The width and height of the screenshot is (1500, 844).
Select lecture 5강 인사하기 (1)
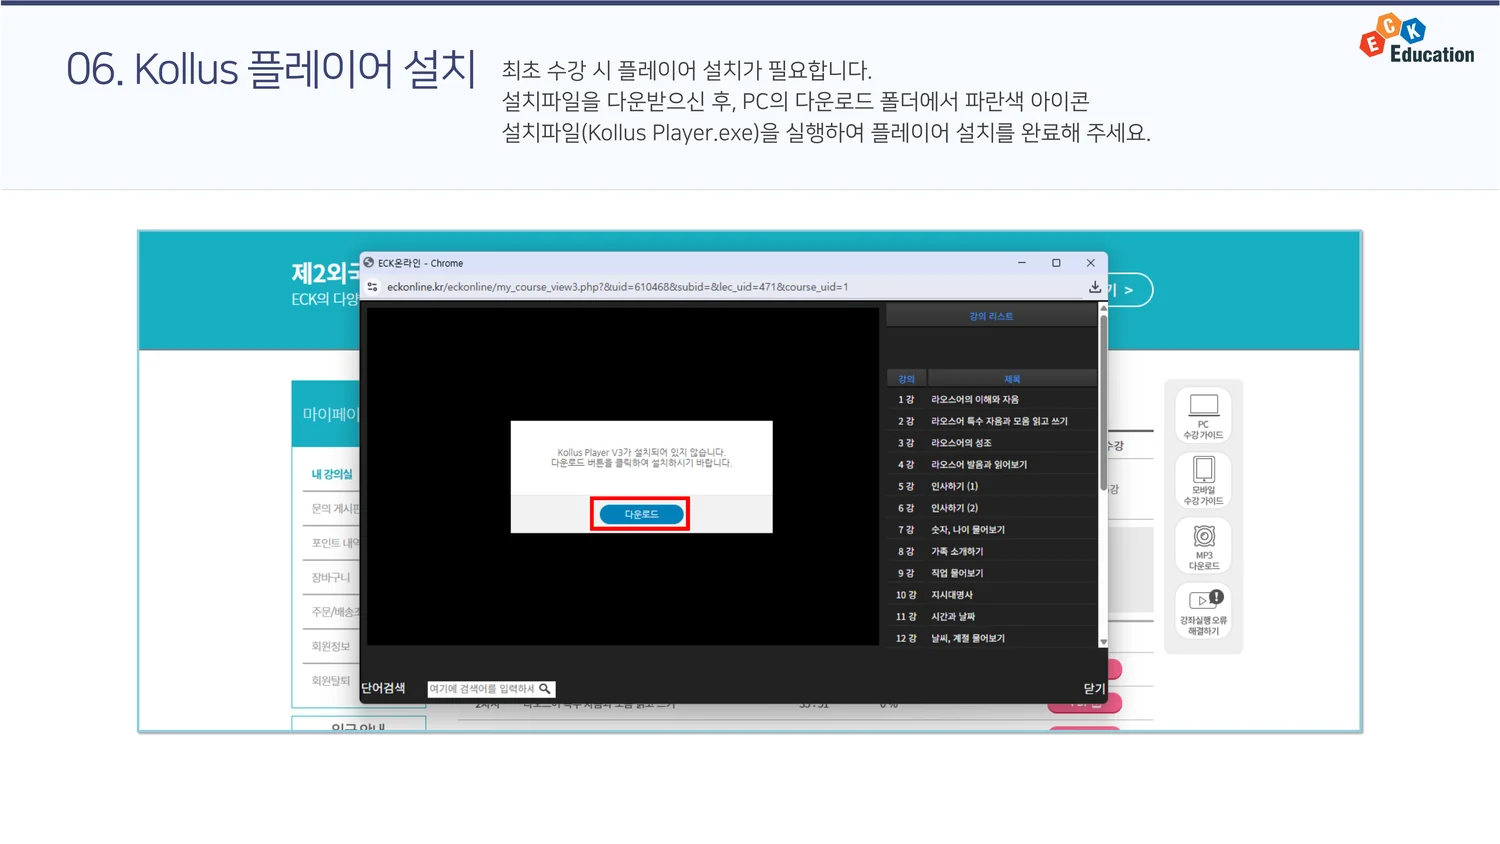(x=991, y=486)
